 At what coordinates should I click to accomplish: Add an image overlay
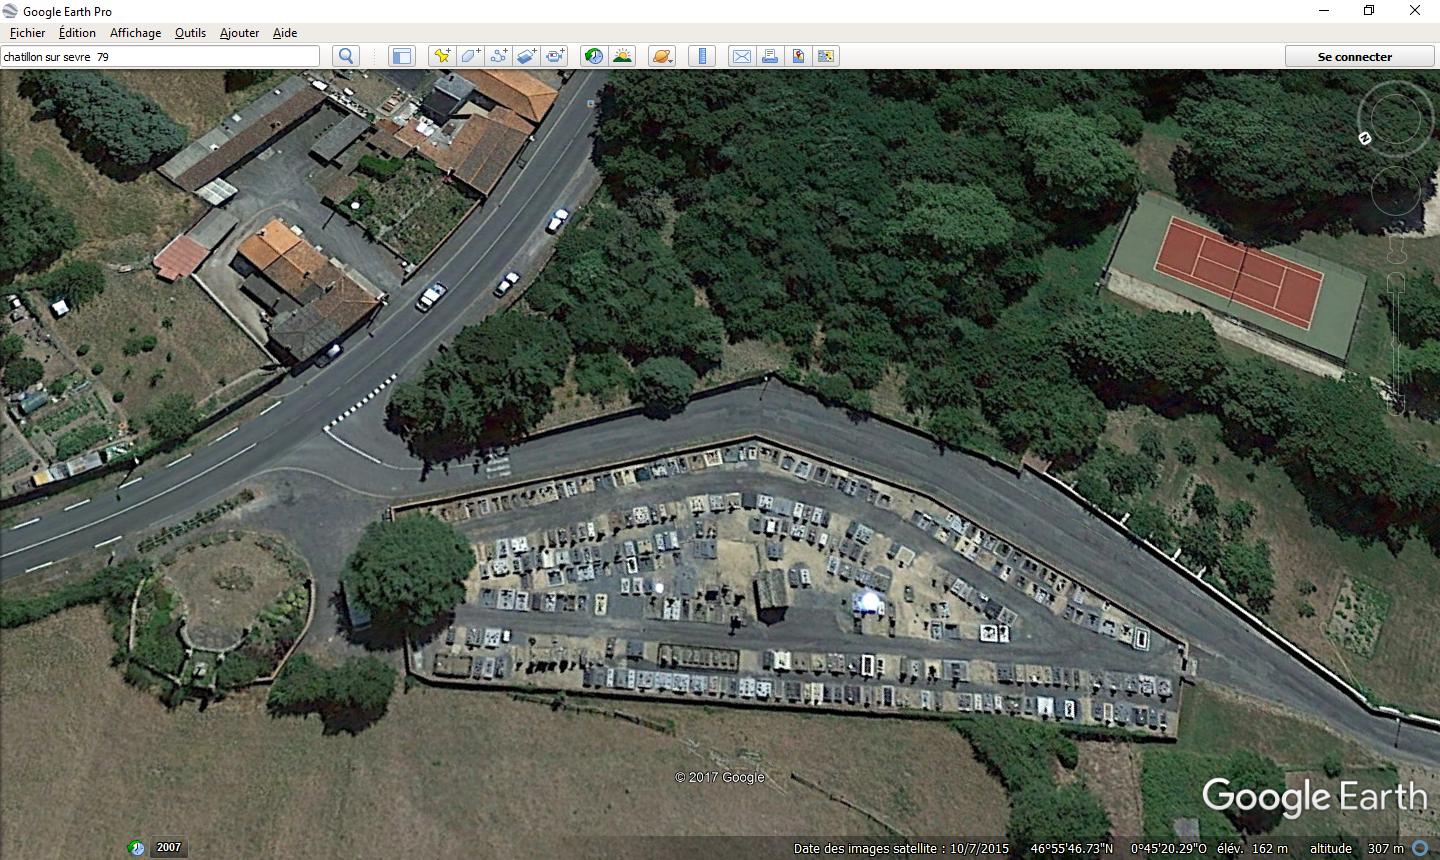tap(527, 56)
